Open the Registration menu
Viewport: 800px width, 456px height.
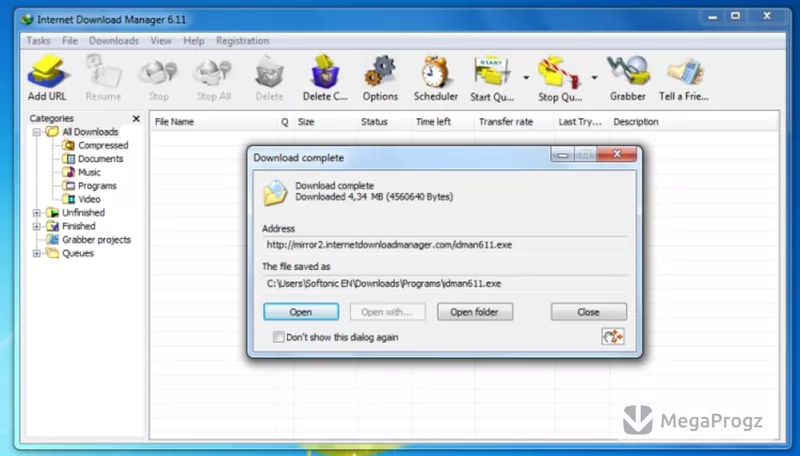tap(242, 41)
